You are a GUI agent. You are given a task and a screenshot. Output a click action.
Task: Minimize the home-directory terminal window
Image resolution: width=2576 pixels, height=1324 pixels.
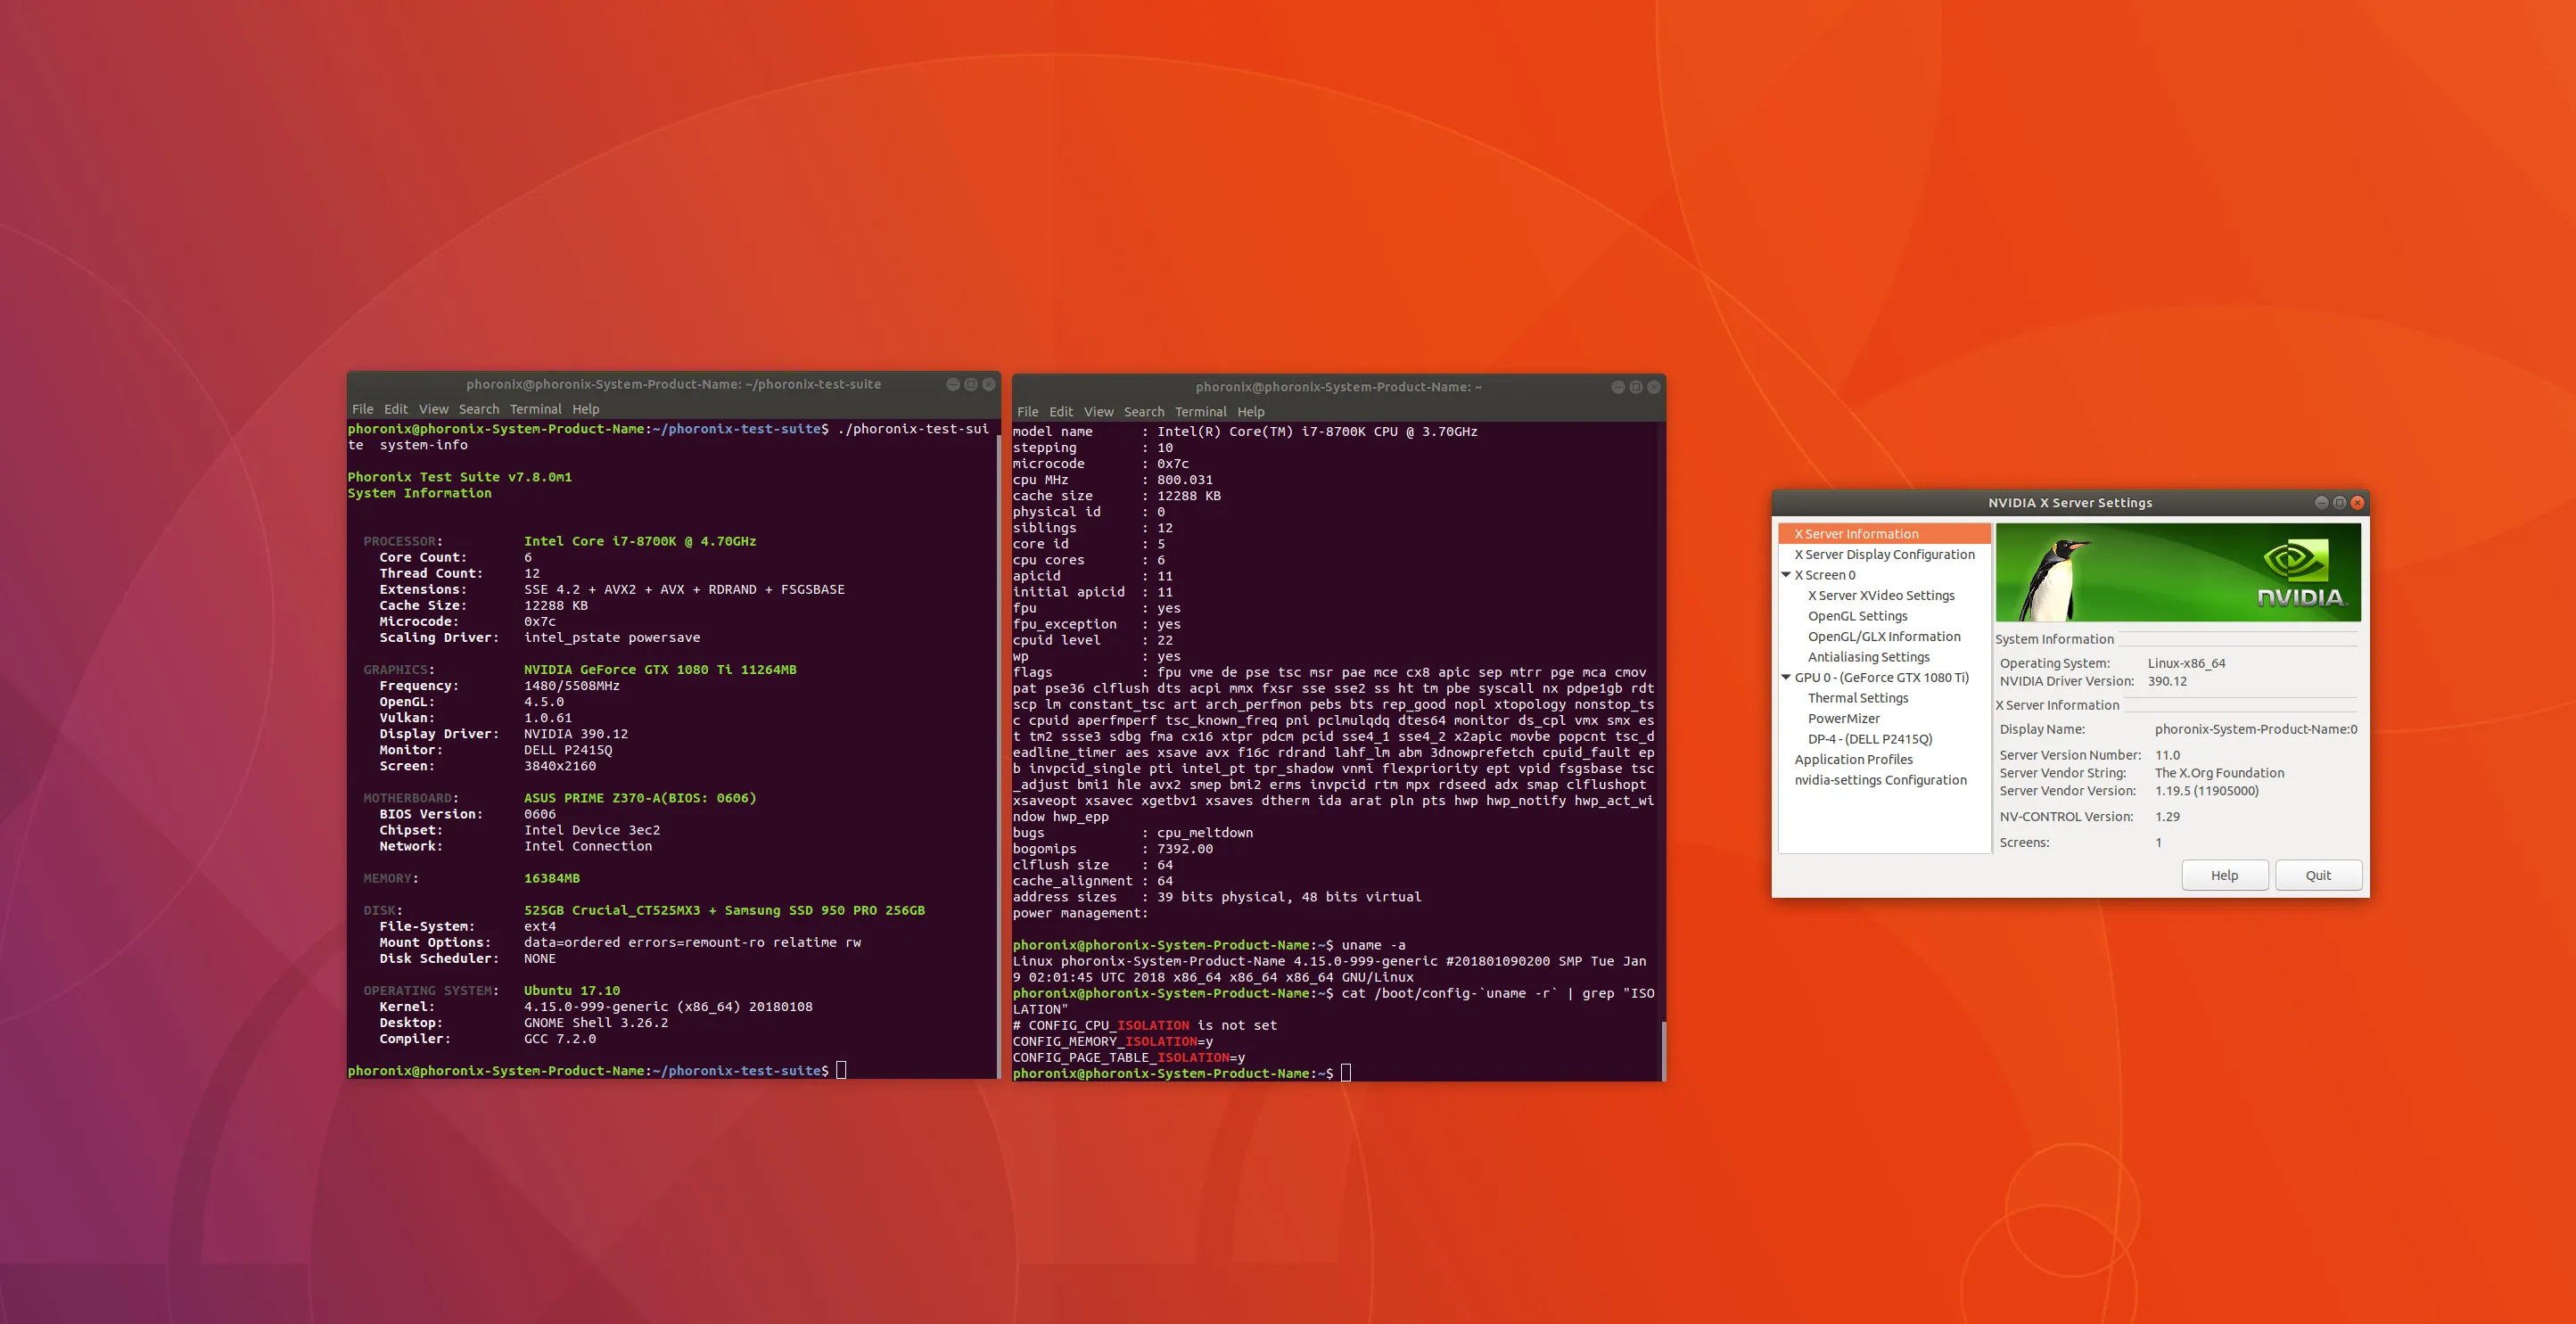tap(1618, 387)
